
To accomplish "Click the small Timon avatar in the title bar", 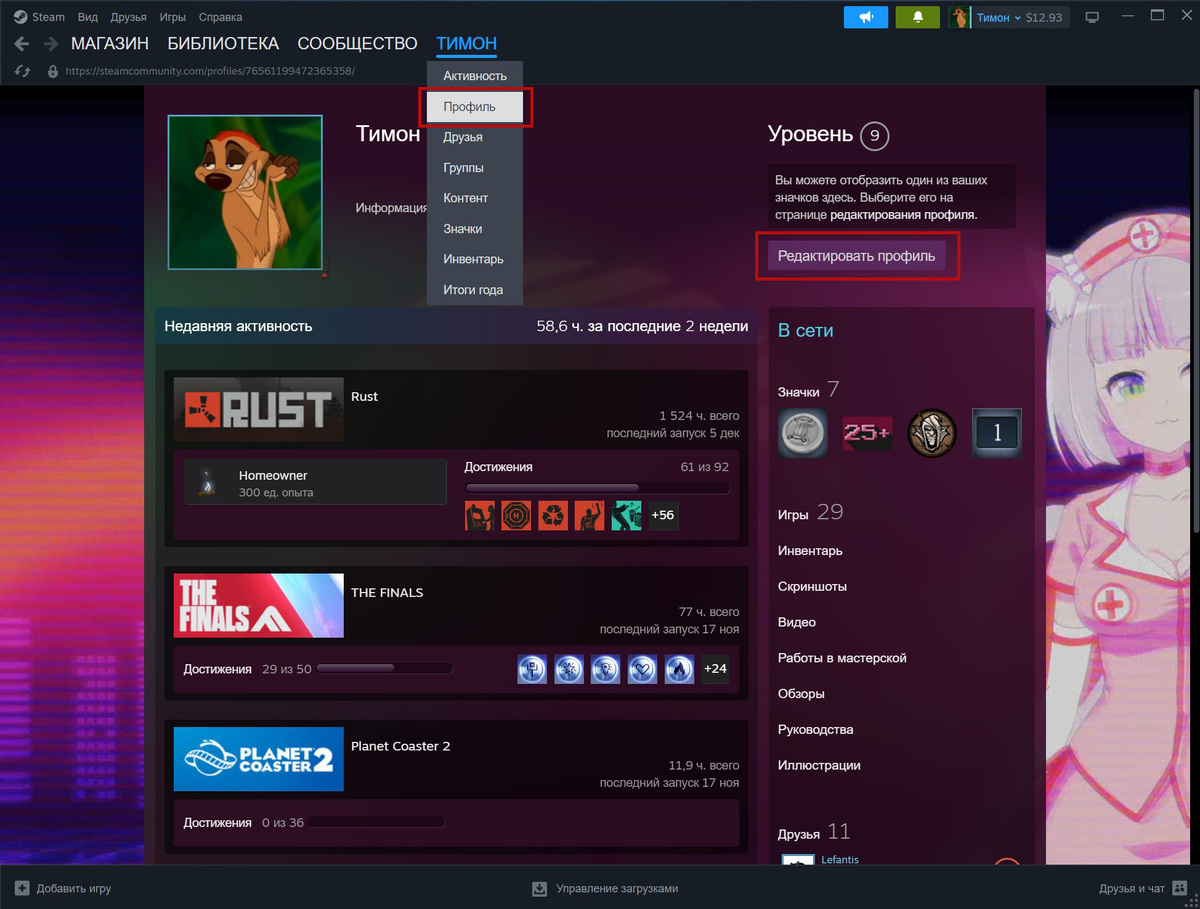I will coord(960,17).
